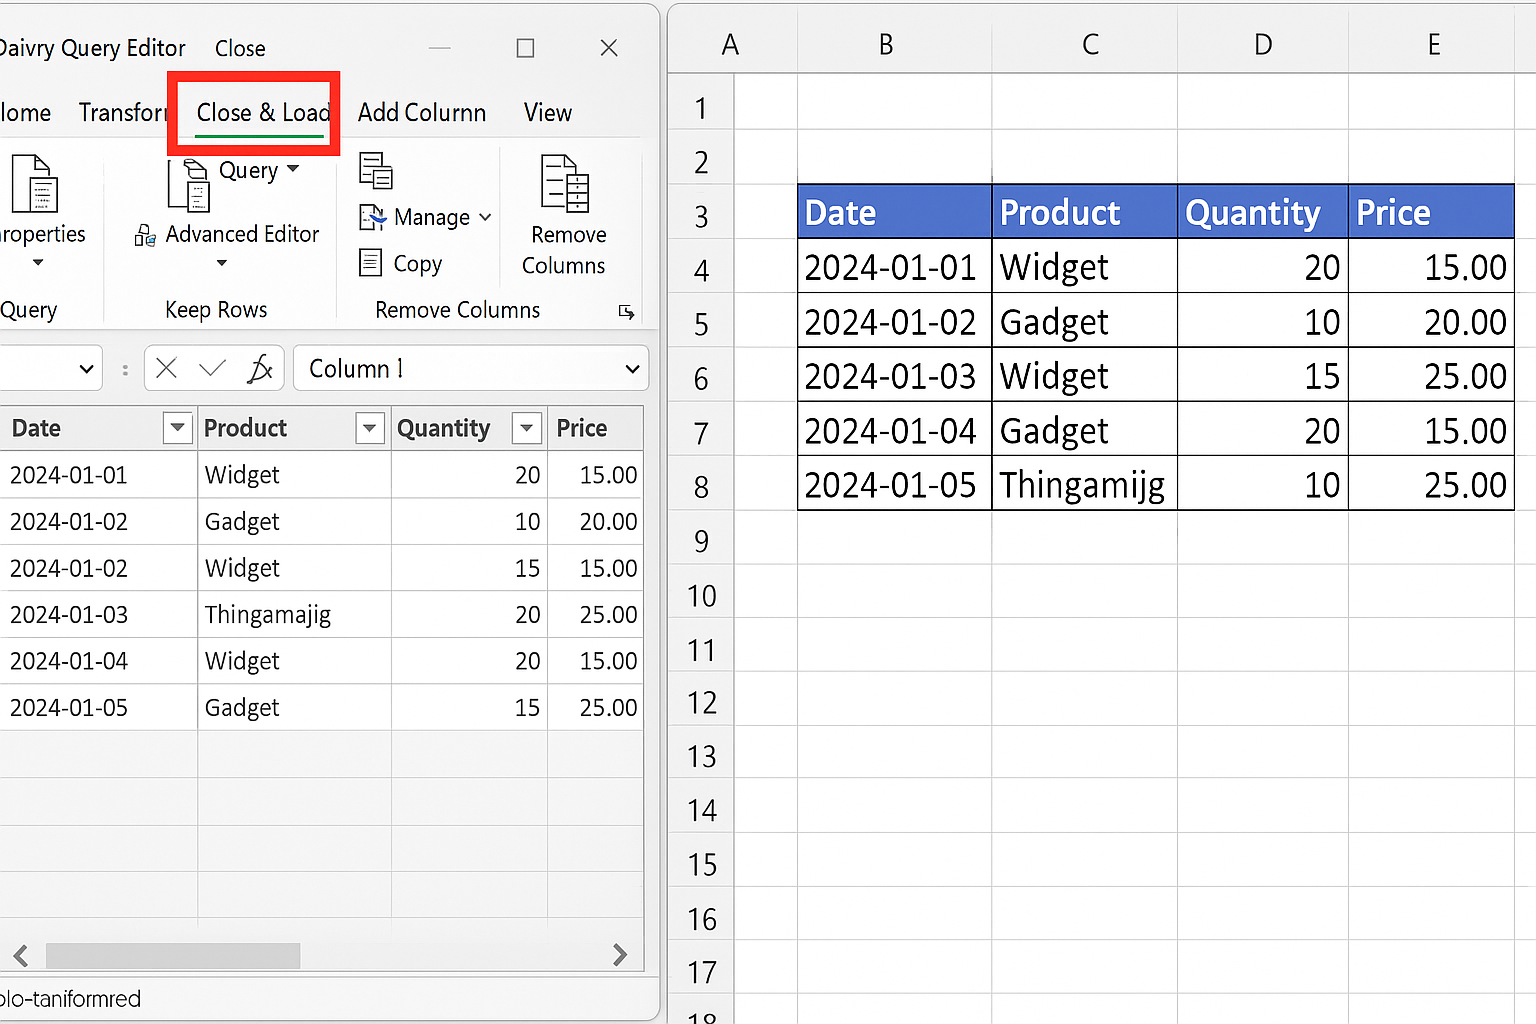Click the Thingamijg cell in Excel sheet
The image size is (1536, 1024).
(x=1084, y=485)
